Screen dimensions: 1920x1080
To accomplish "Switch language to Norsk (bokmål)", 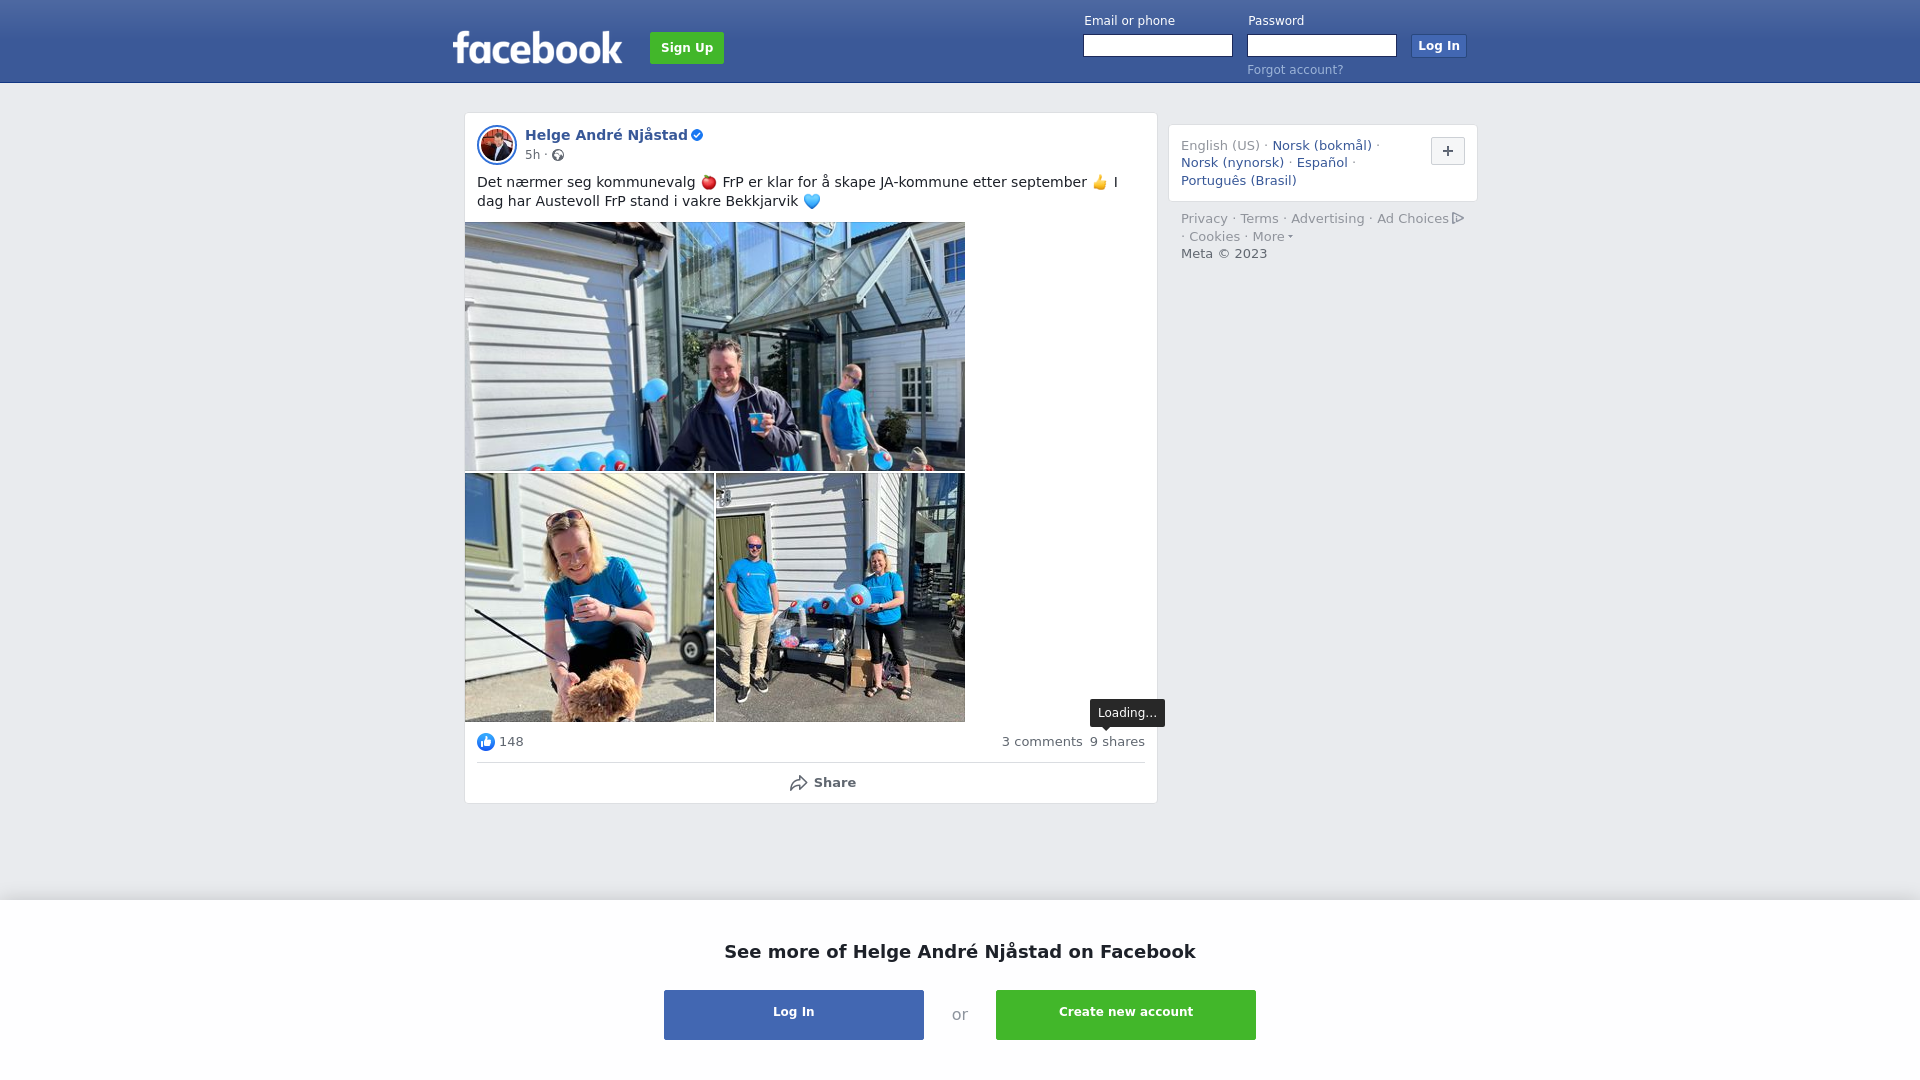I will point(1322,146).
